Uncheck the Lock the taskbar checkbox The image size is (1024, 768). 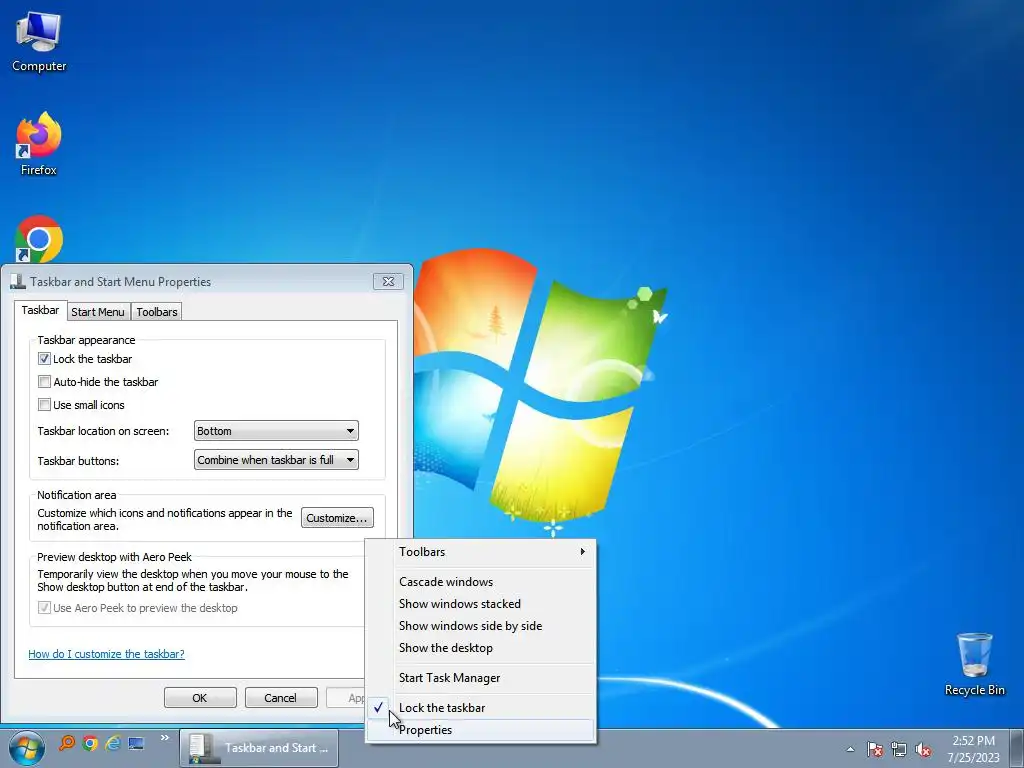click(44, 359)
